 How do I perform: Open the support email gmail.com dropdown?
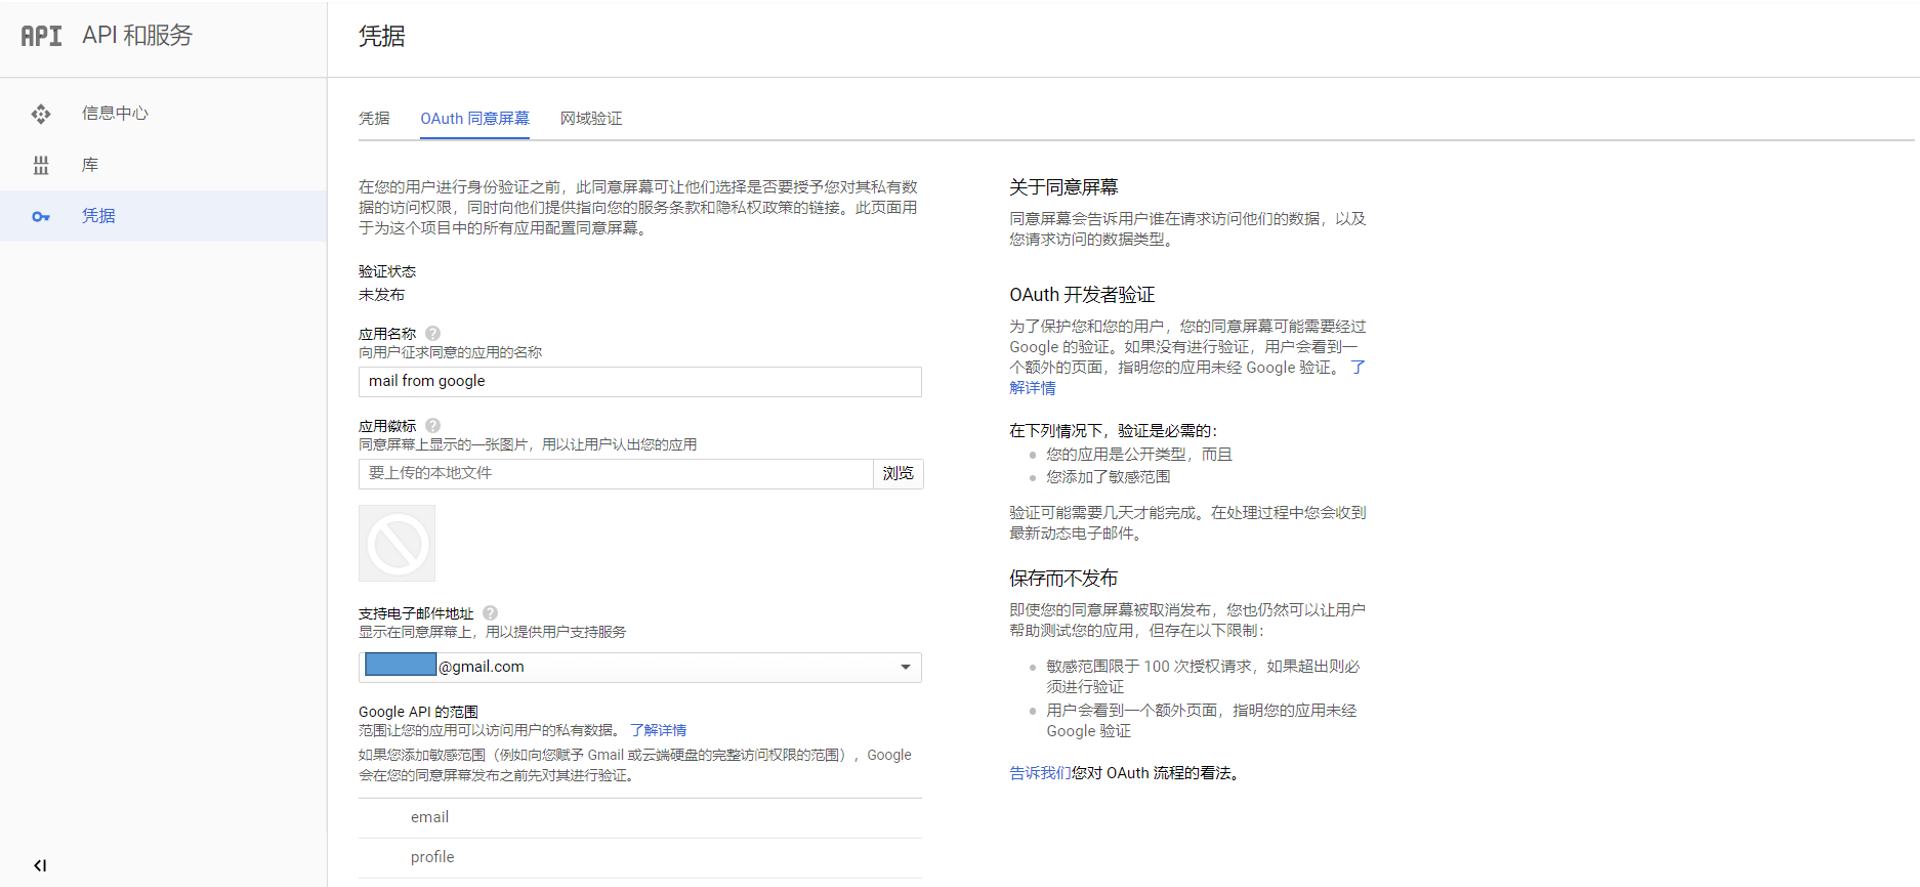[905, 667]
